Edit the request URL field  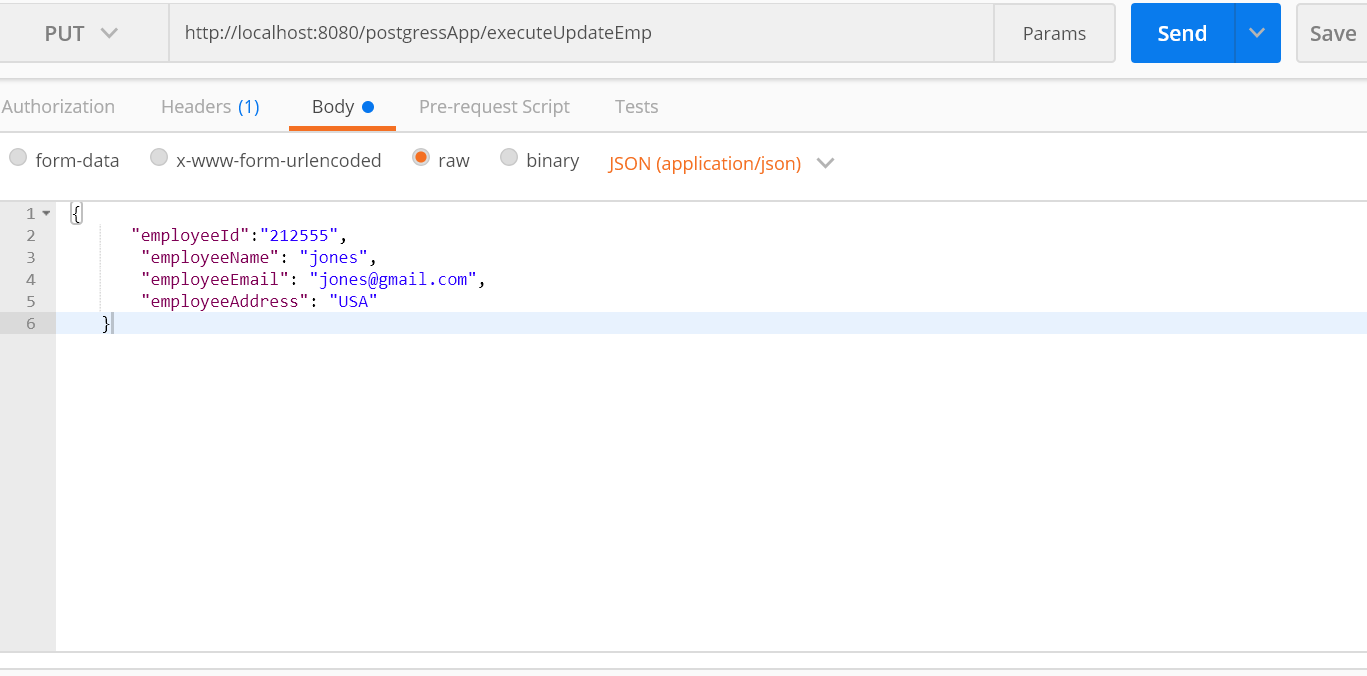point(581,33)
